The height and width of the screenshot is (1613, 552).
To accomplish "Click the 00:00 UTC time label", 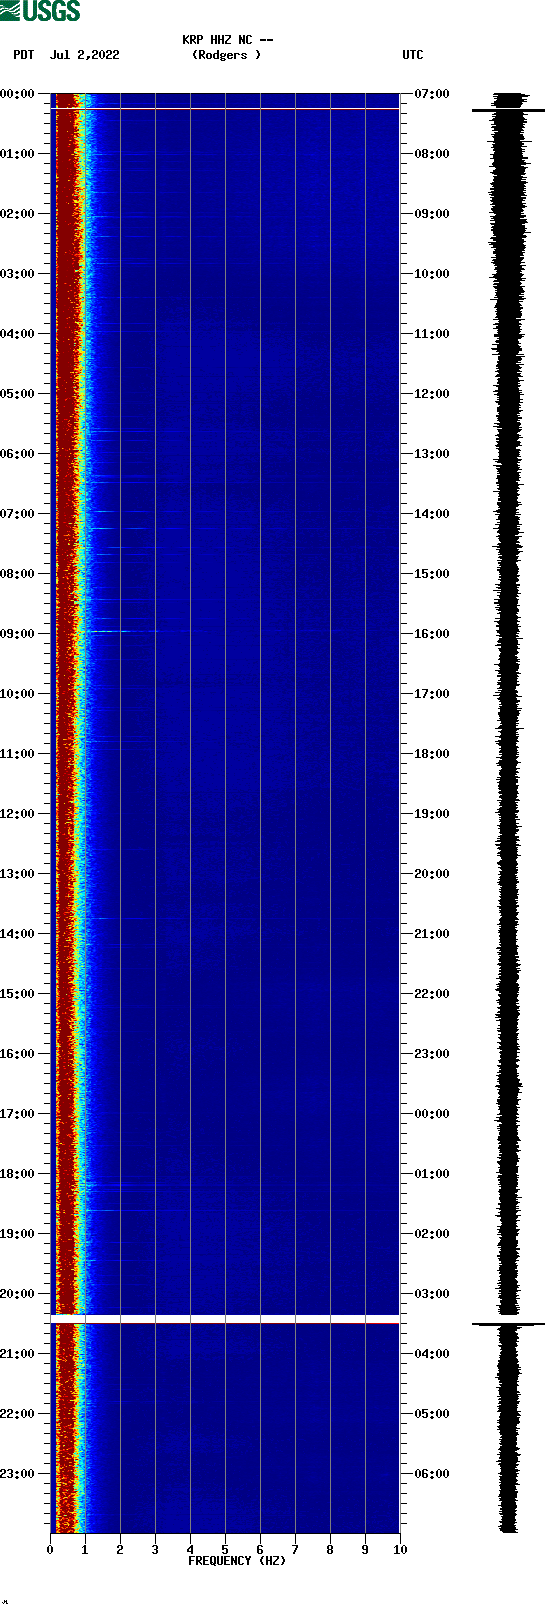I will pos(432,1114).
